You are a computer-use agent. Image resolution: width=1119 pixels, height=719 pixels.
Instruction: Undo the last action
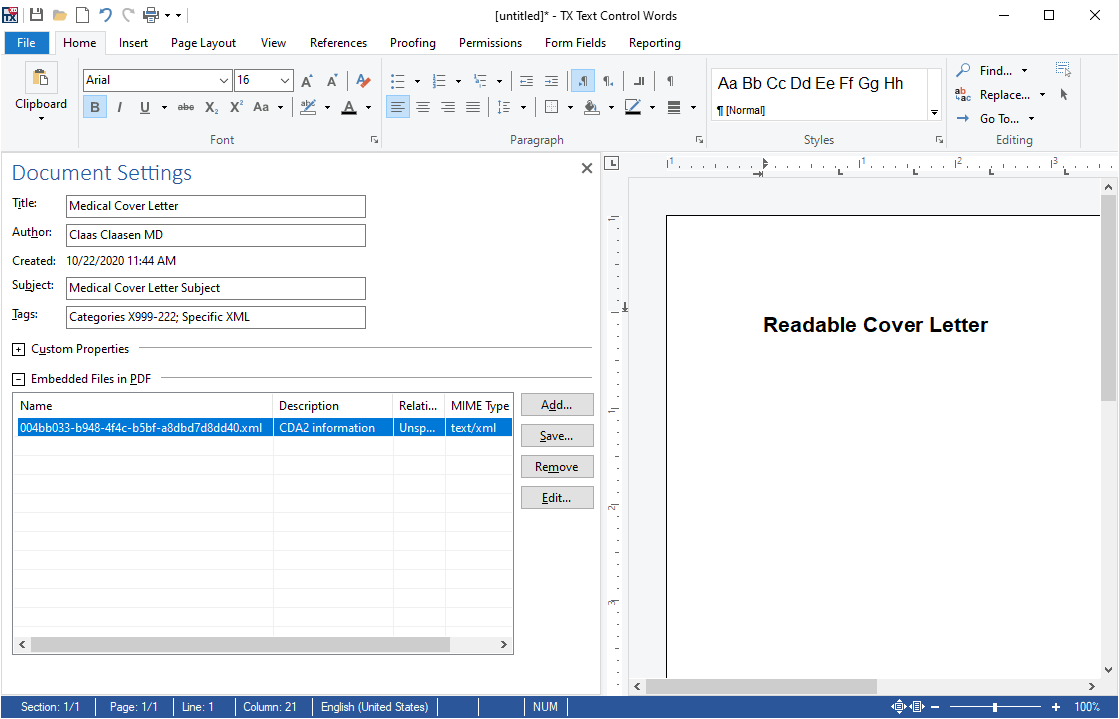click(x=106, y=15)
